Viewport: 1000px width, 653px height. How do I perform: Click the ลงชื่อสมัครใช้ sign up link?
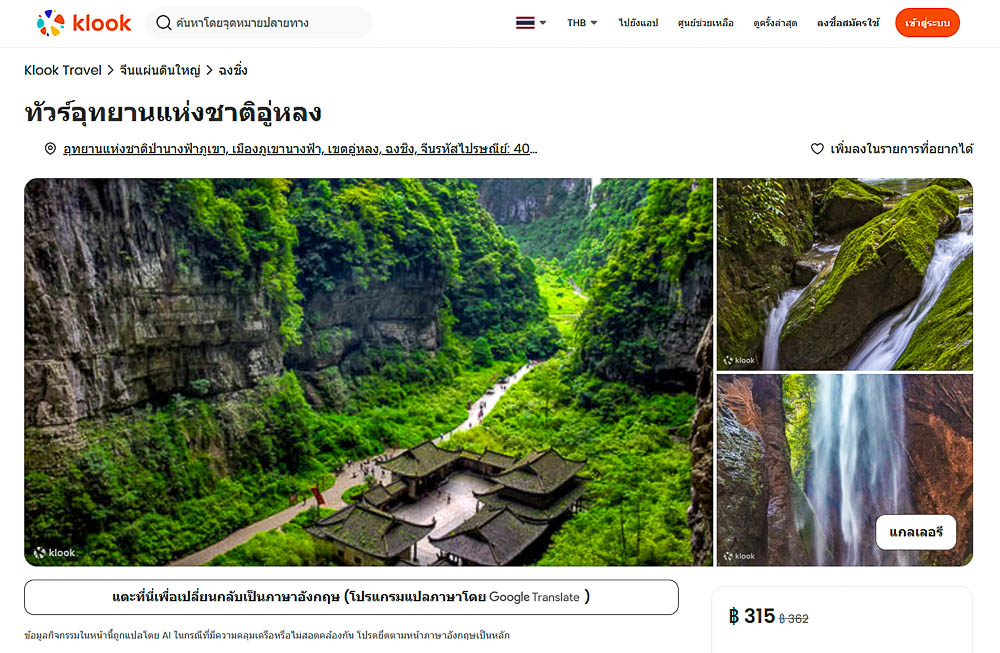(x=848, y=23)
